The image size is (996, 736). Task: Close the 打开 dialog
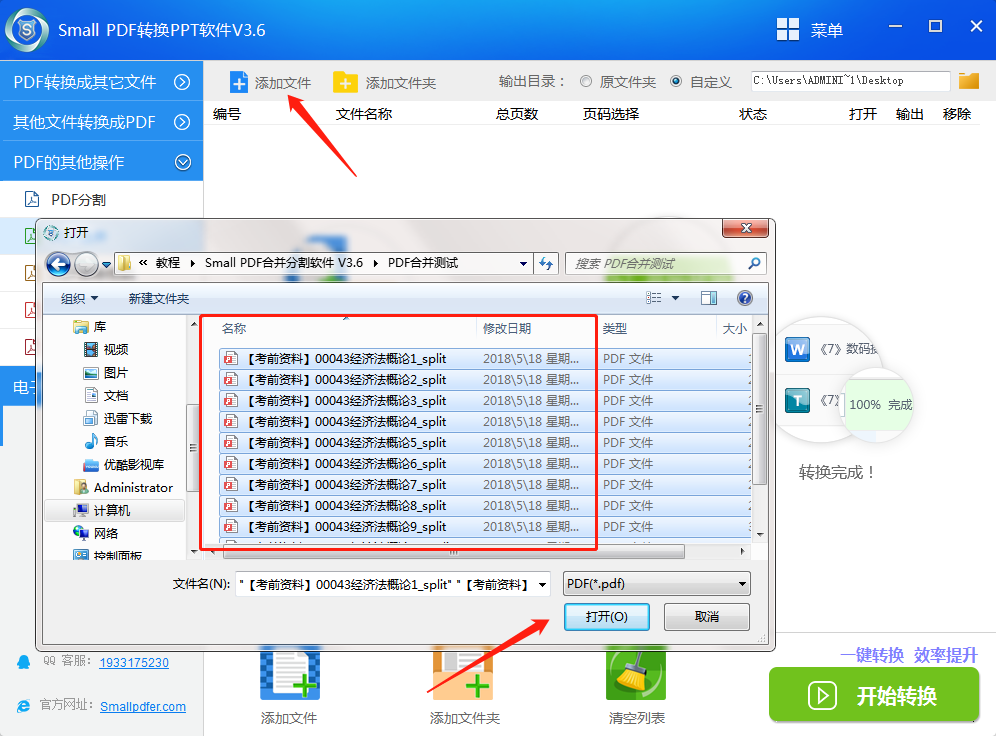click(746, 228)
